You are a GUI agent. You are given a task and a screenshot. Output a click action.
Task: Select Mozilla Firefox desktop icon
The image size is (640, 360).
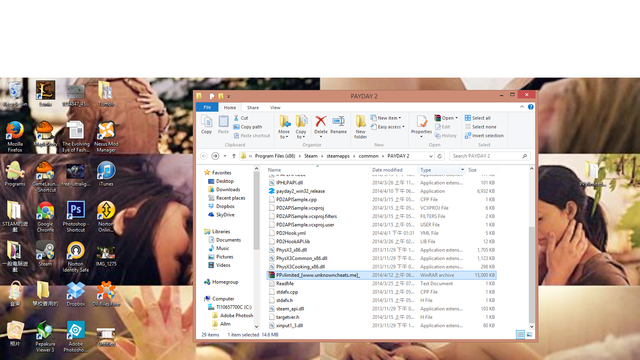[15, 136]
